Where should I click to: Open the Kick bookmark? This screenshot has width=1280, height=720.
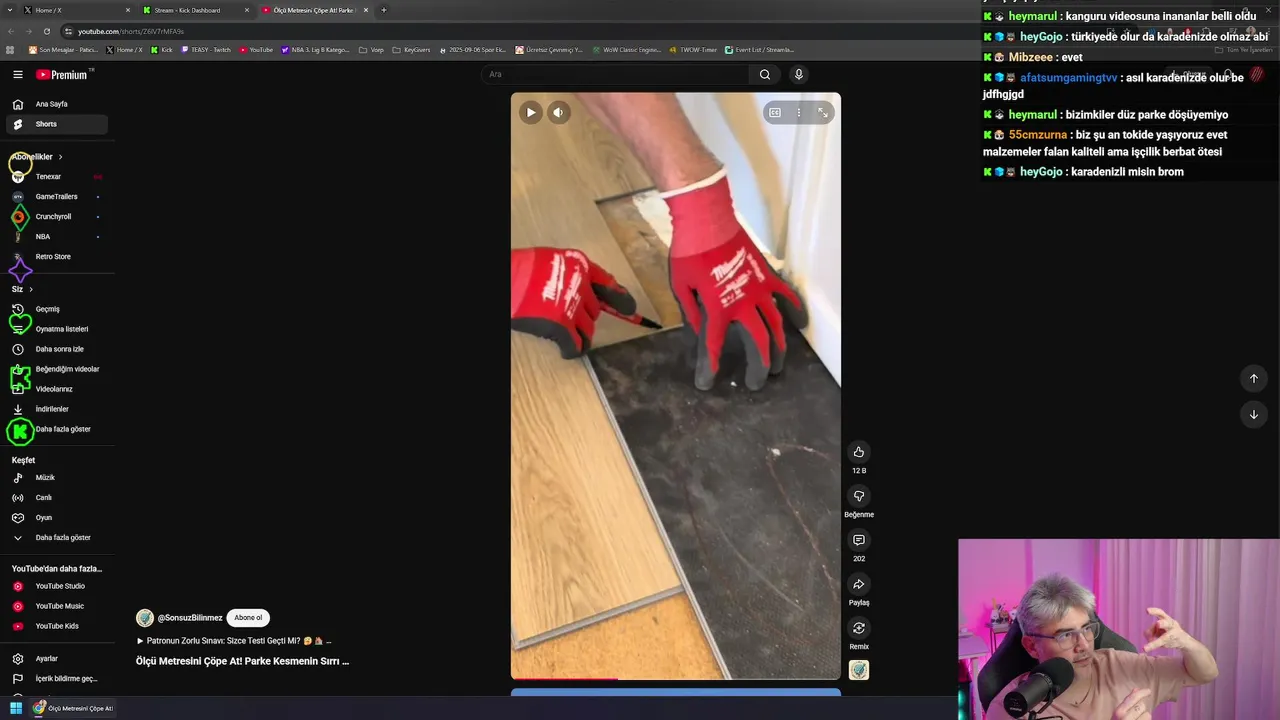pyautogui.click(x=162, y=50)
